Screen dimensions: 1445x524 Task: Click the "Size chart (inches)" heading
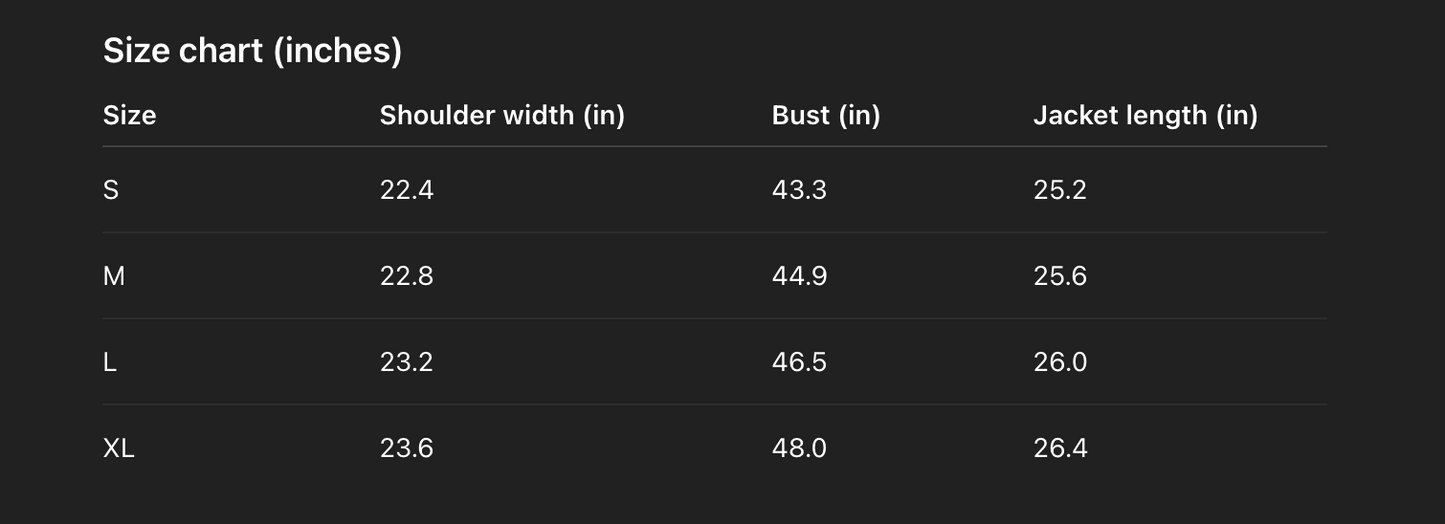(x=252, y=50)
